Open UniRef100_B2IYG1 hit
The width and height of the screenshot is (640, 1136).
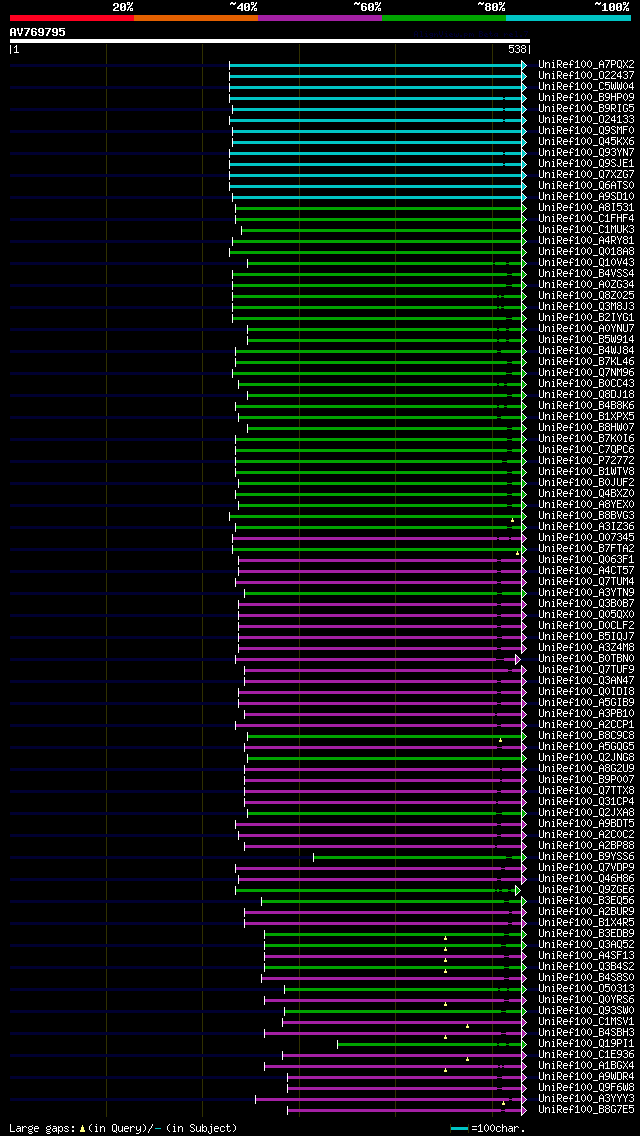tap(586, 318)
